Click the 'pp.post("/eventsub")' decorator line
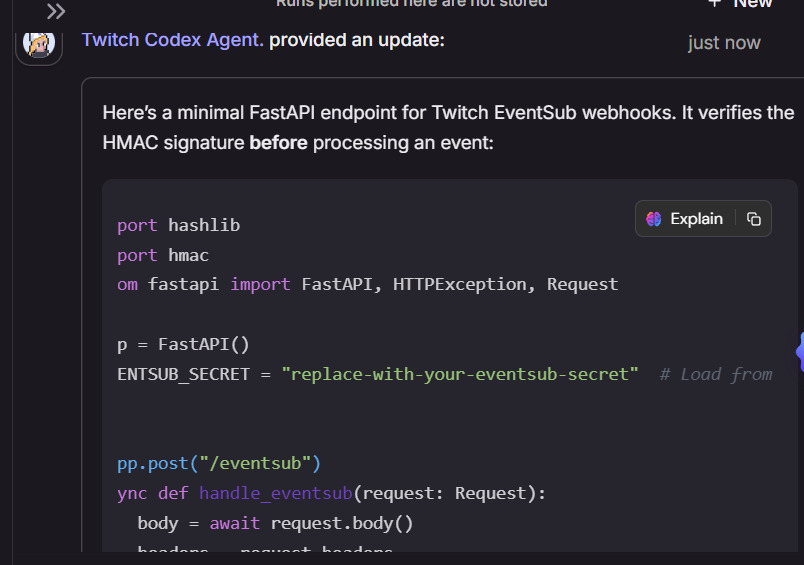The image size is (804, 565). tap(219, 463)
